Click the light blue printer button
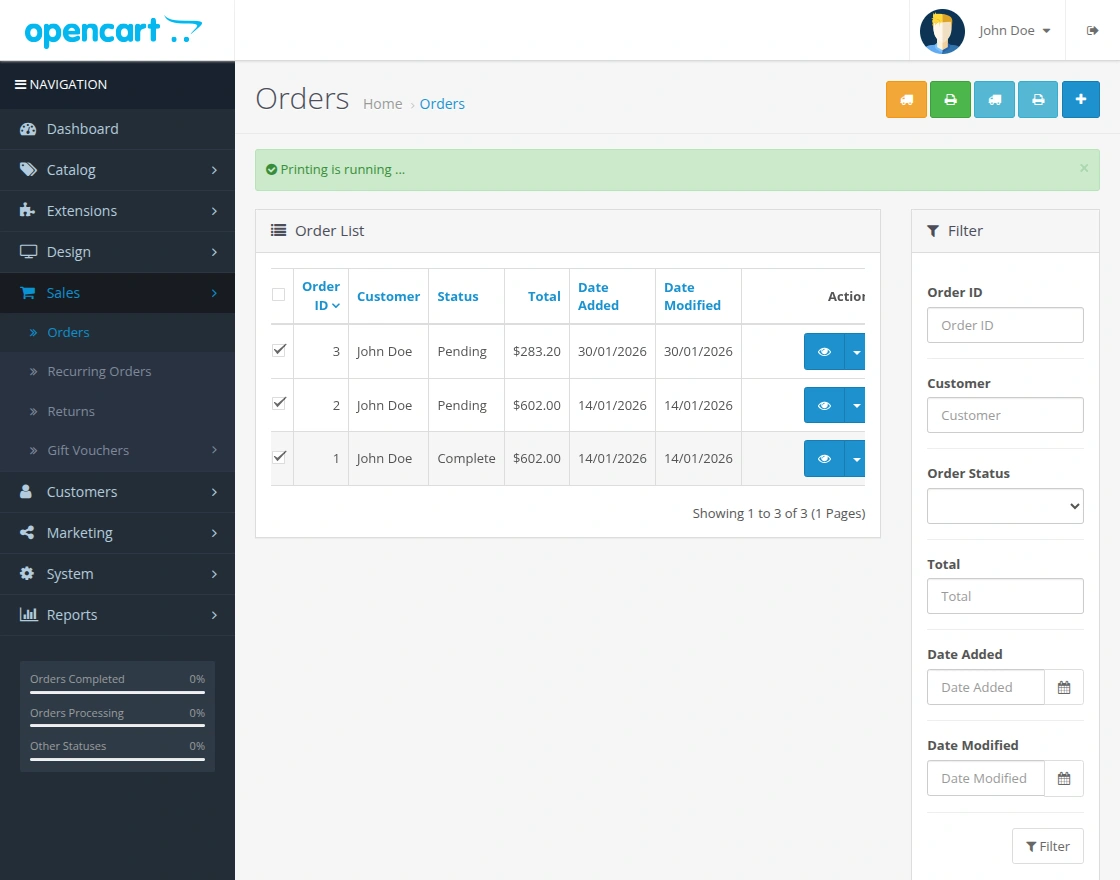 coord(1038,99)
